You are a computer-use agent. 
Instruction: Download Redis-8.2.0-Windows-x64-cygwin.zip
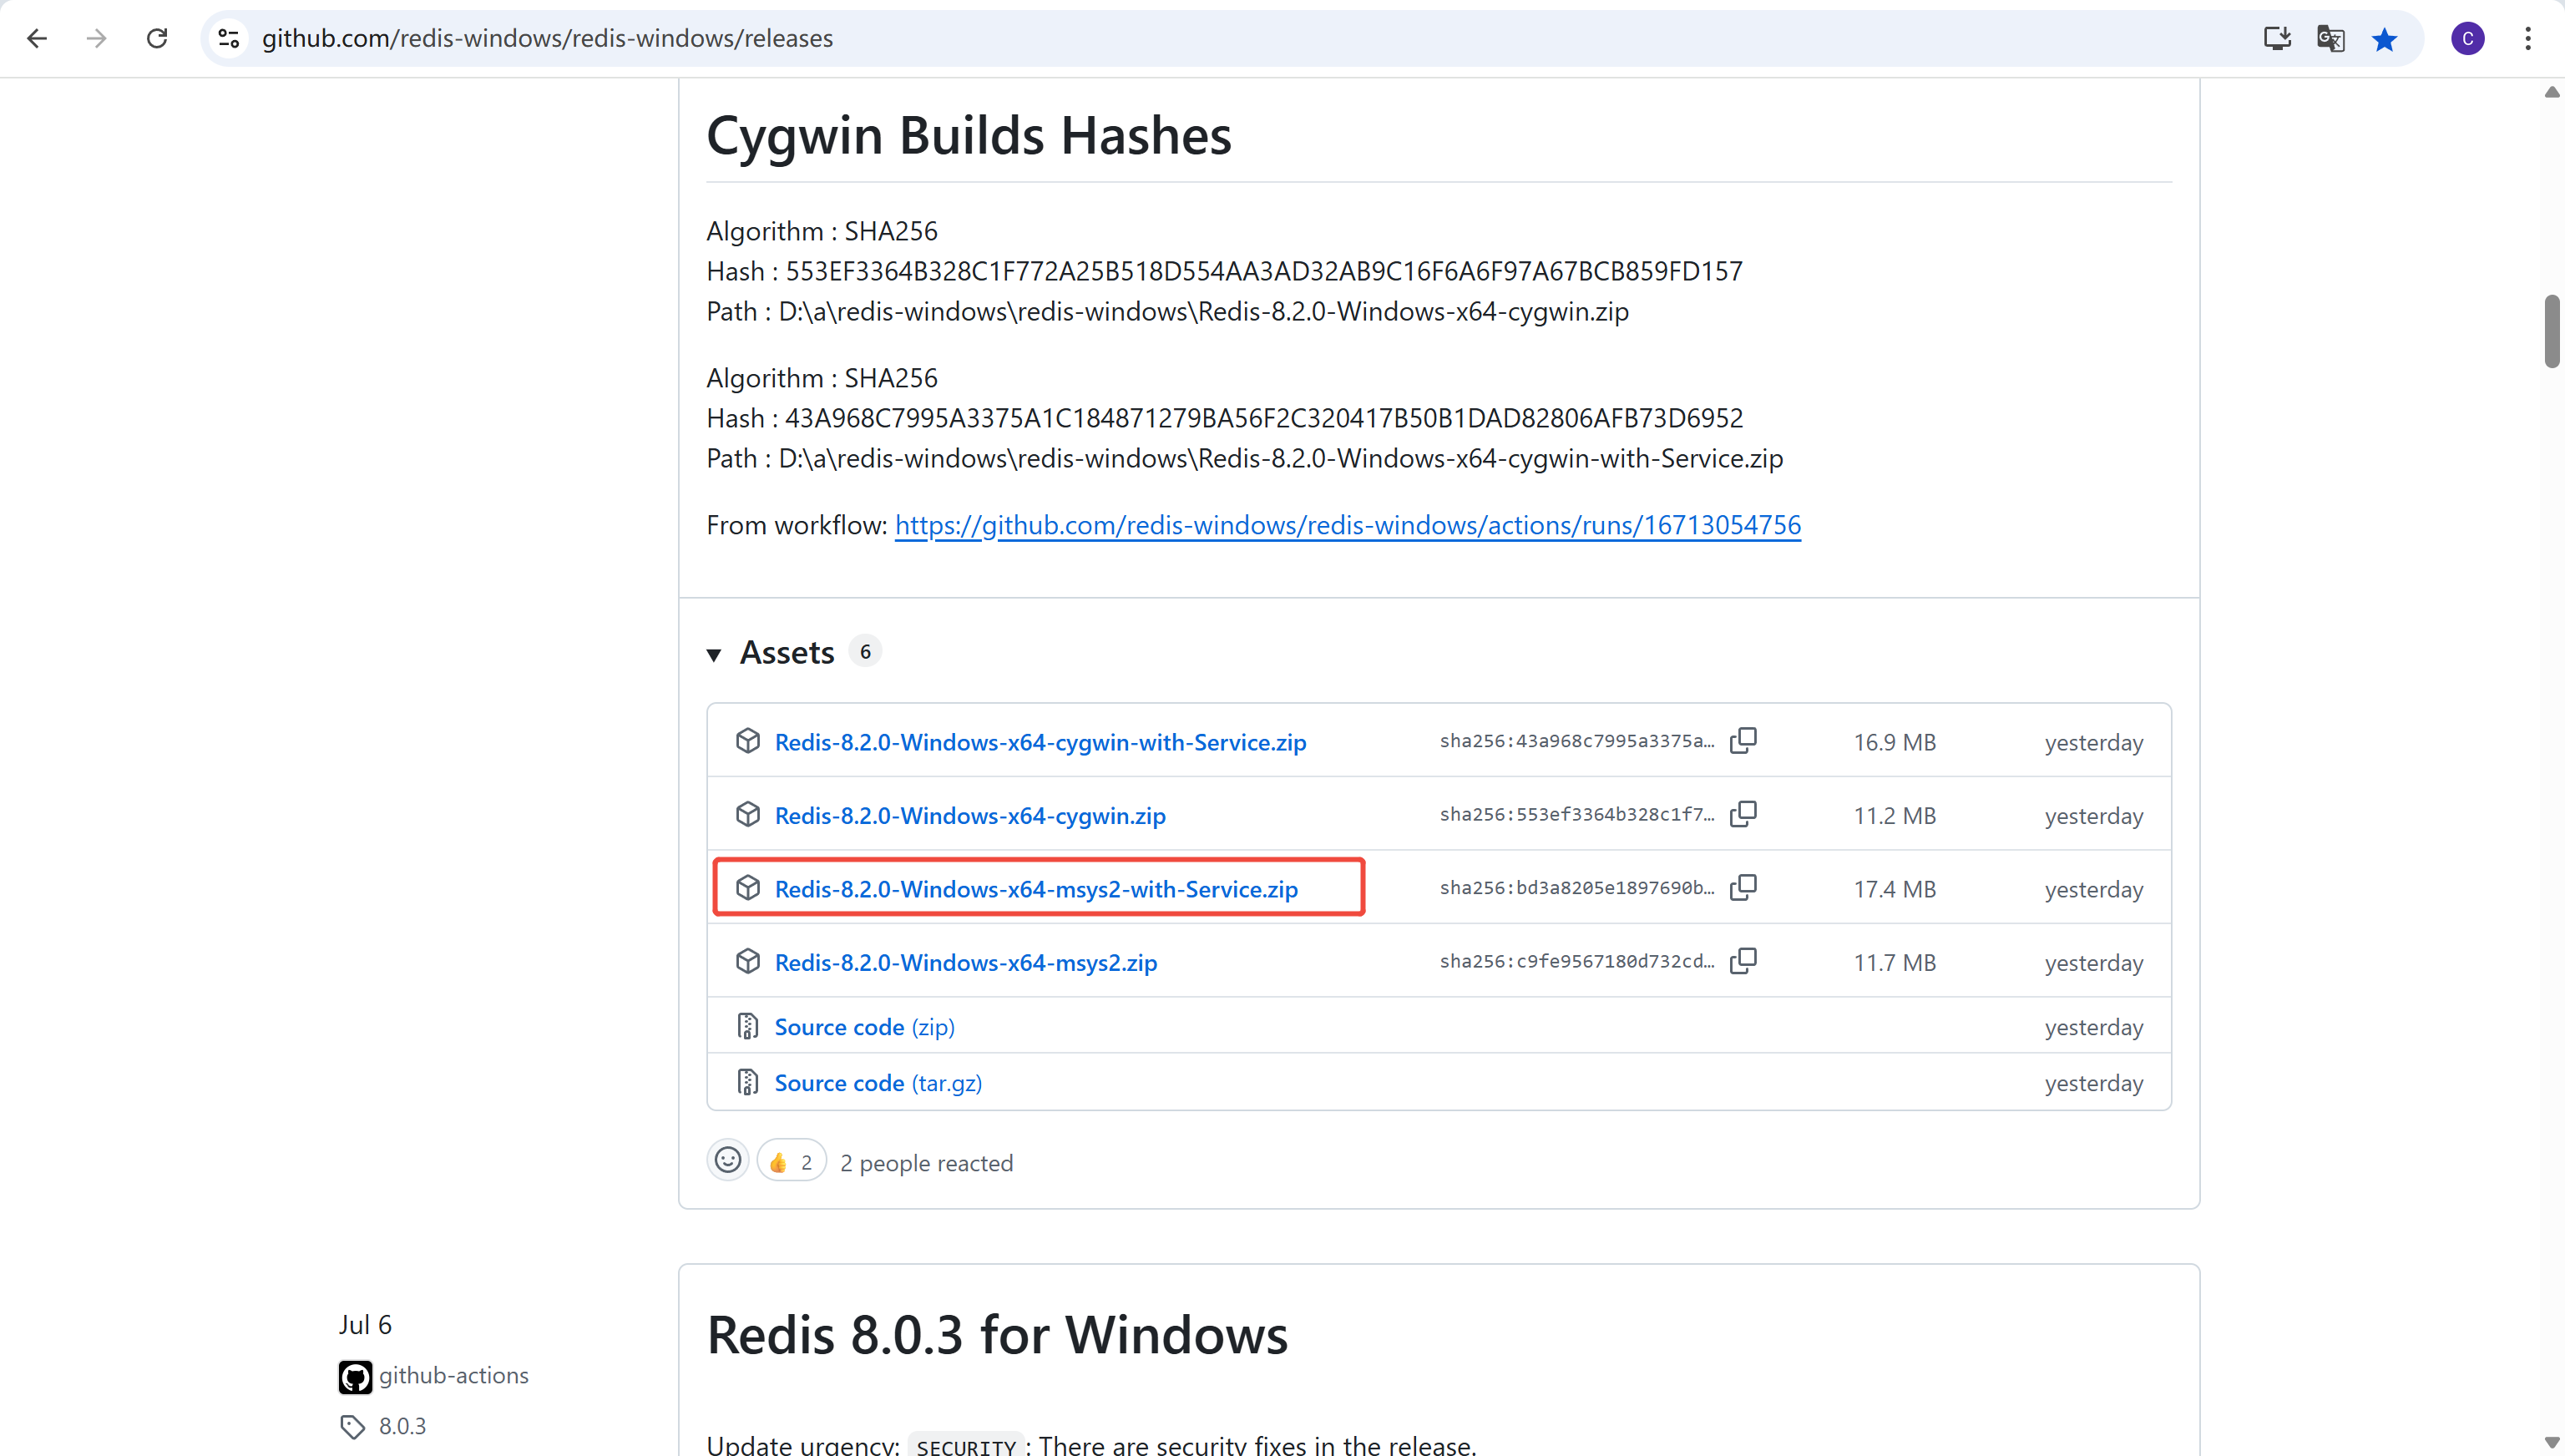pos(970,815)
